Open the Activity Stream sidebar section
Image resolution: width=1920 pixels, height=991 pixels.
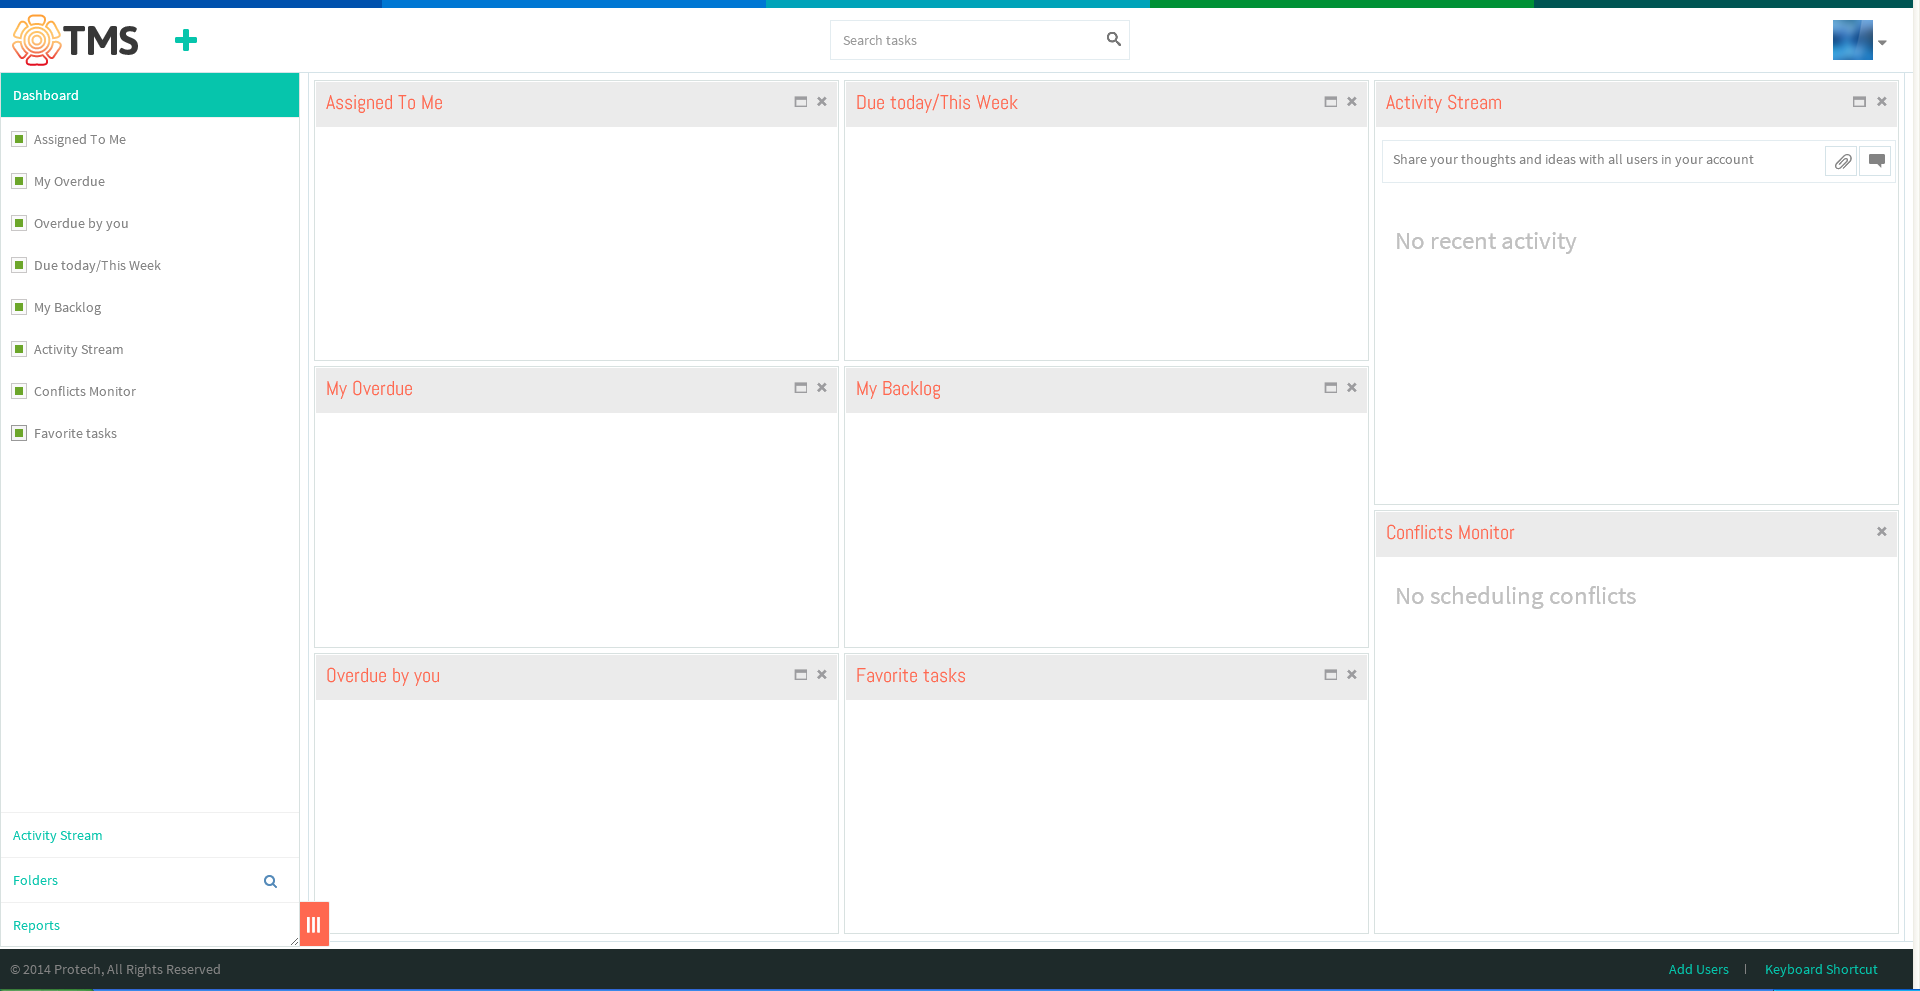point(58,835)
